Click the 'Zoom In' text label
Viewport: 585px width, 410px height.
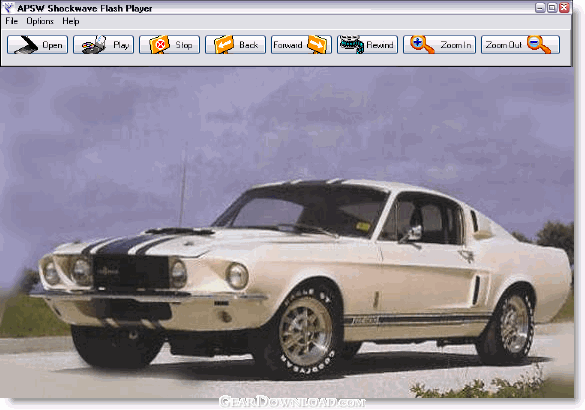(x=456, y=45)
